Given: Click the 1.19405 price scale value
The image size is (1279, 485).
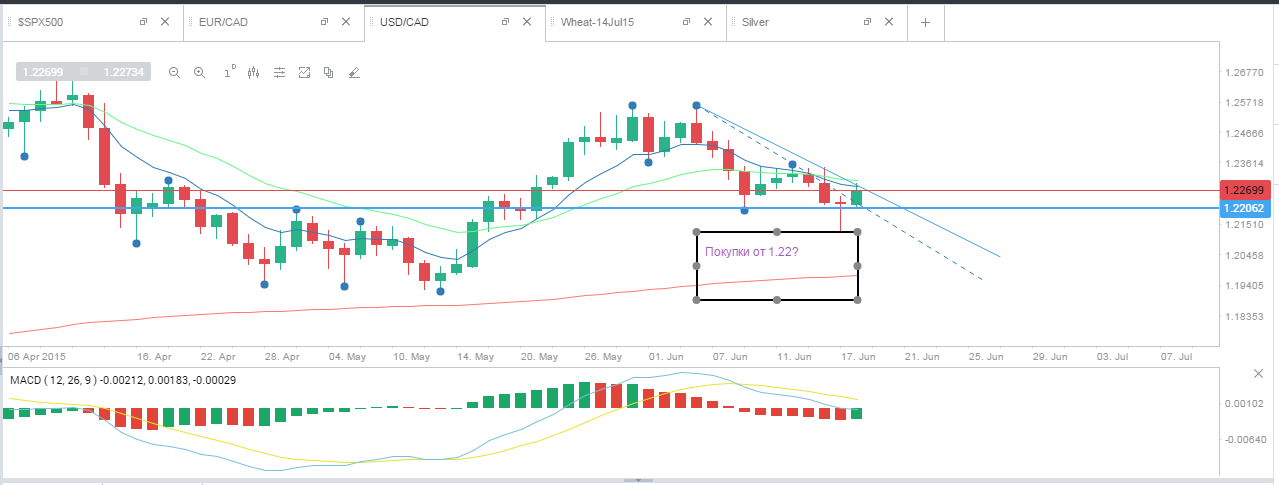Looking at the screenshot, I should [1243, 286].
